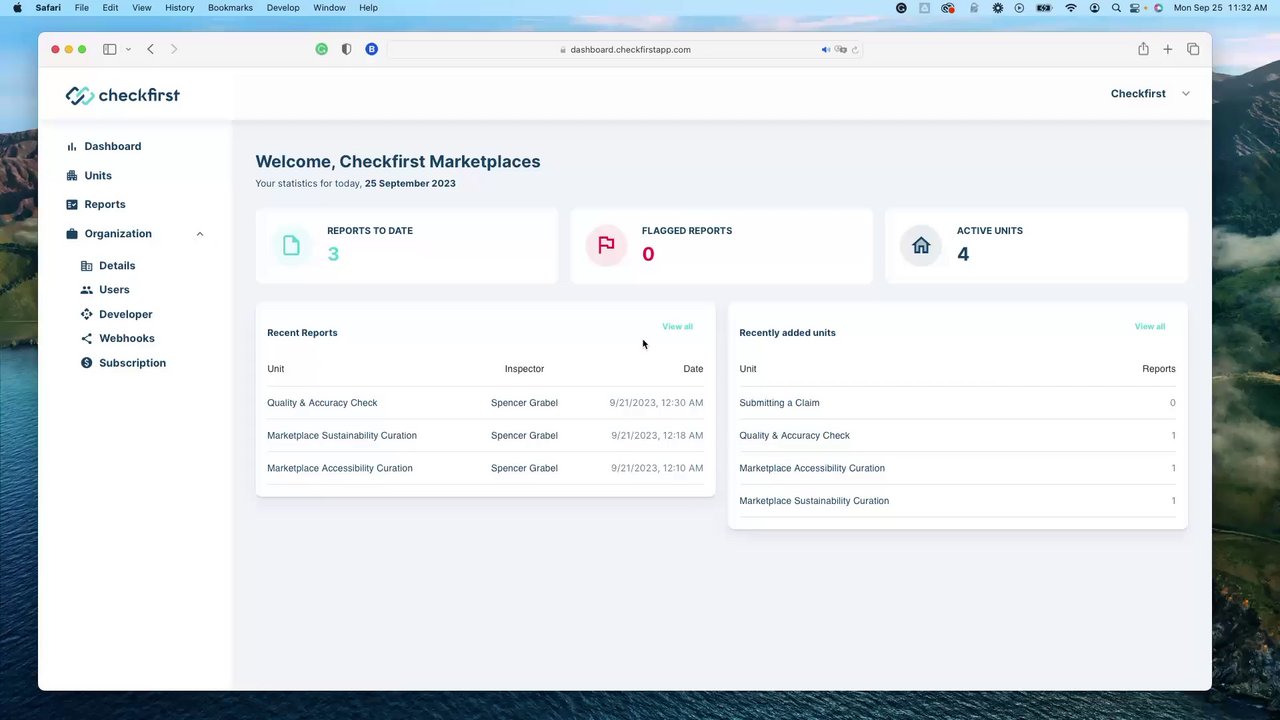Open Safari's Share button

pos(1143,49)
